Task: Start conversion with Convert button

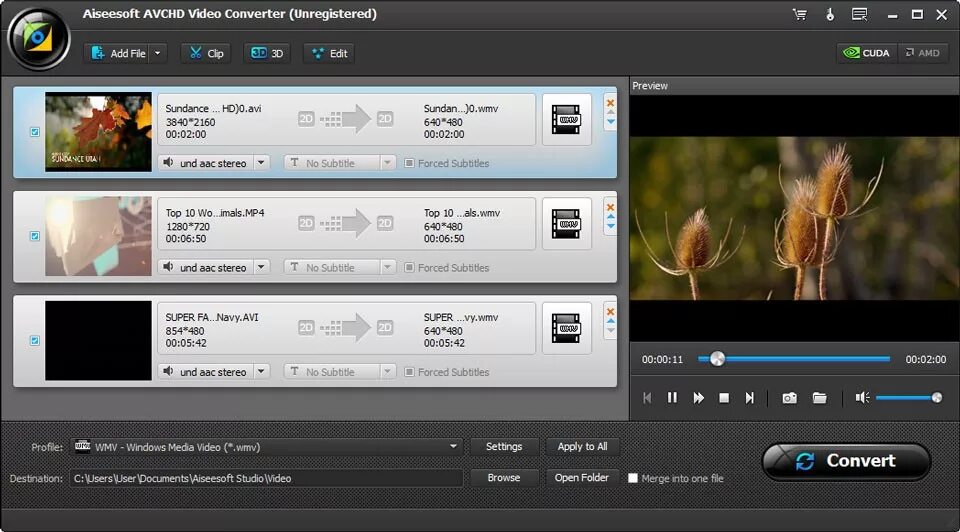Action: pyautogui.click(x=847, y=461)
